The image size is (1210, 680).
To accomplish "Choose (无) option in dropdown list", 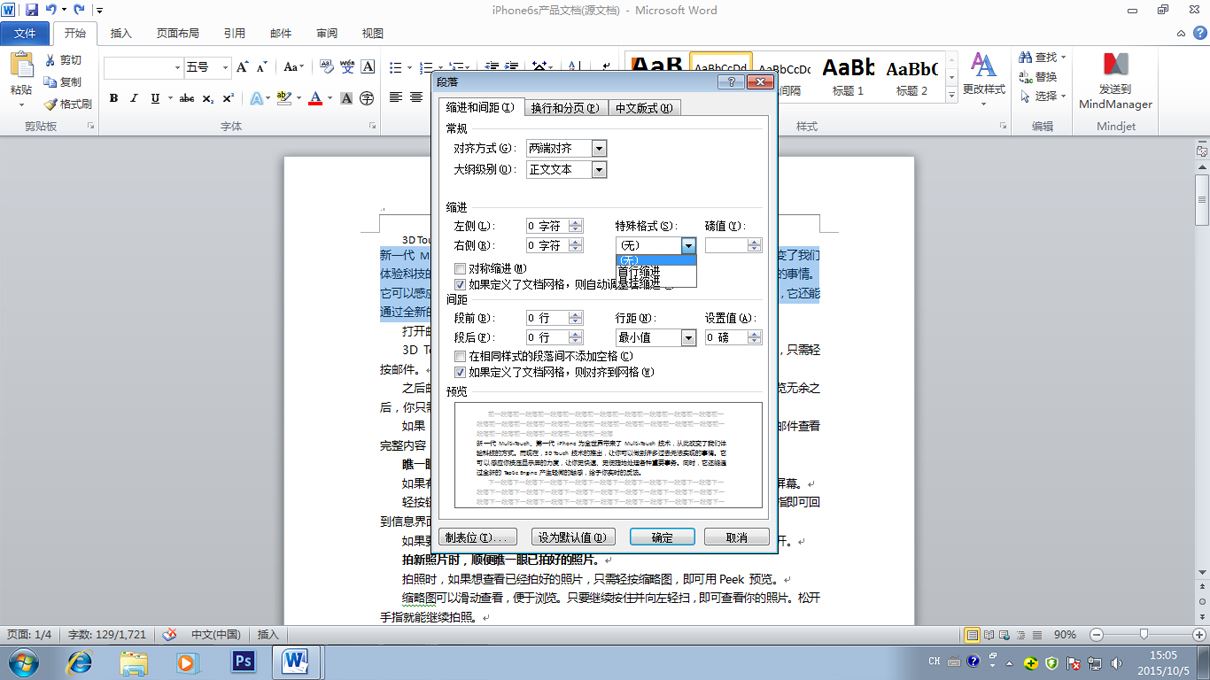I will [655, 260].
